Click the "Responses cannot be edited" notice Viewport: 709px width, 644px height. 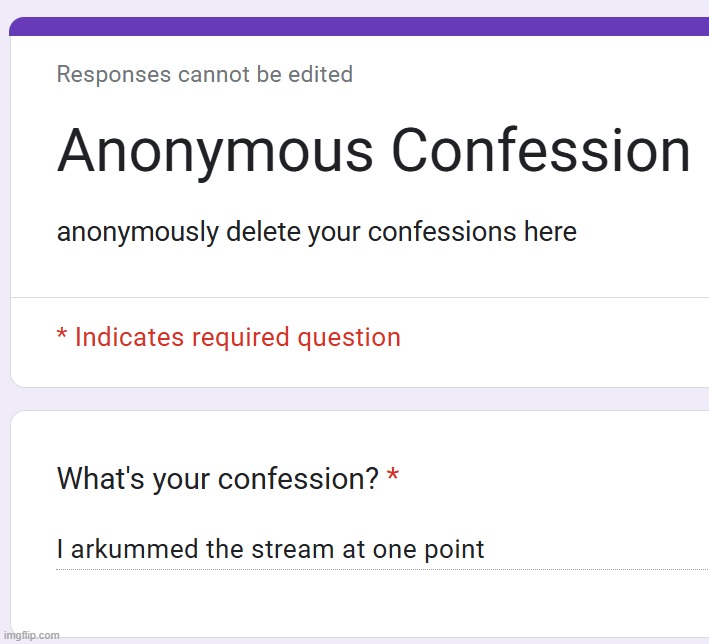click(204, 74)
